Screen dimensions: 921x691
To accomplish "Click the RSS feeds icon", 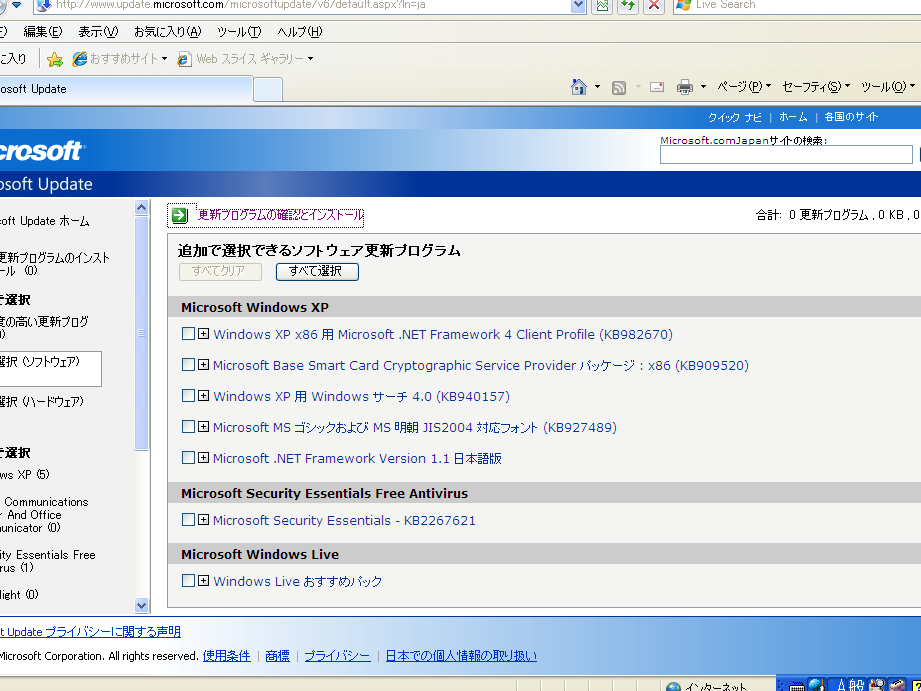I will pyautogui.click(x=619, y=88).
